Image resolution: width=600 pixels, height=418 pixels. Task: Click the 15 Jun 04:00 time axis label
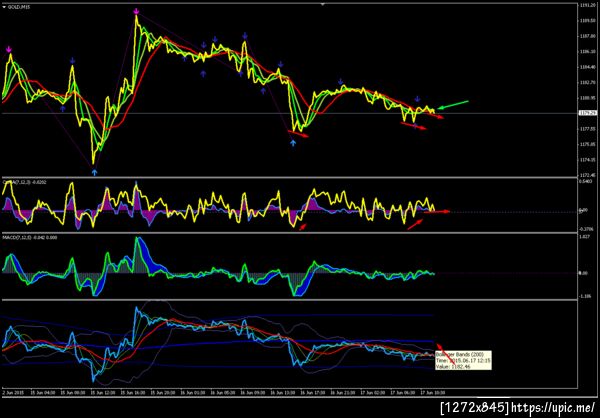click(x=42, y=393)
